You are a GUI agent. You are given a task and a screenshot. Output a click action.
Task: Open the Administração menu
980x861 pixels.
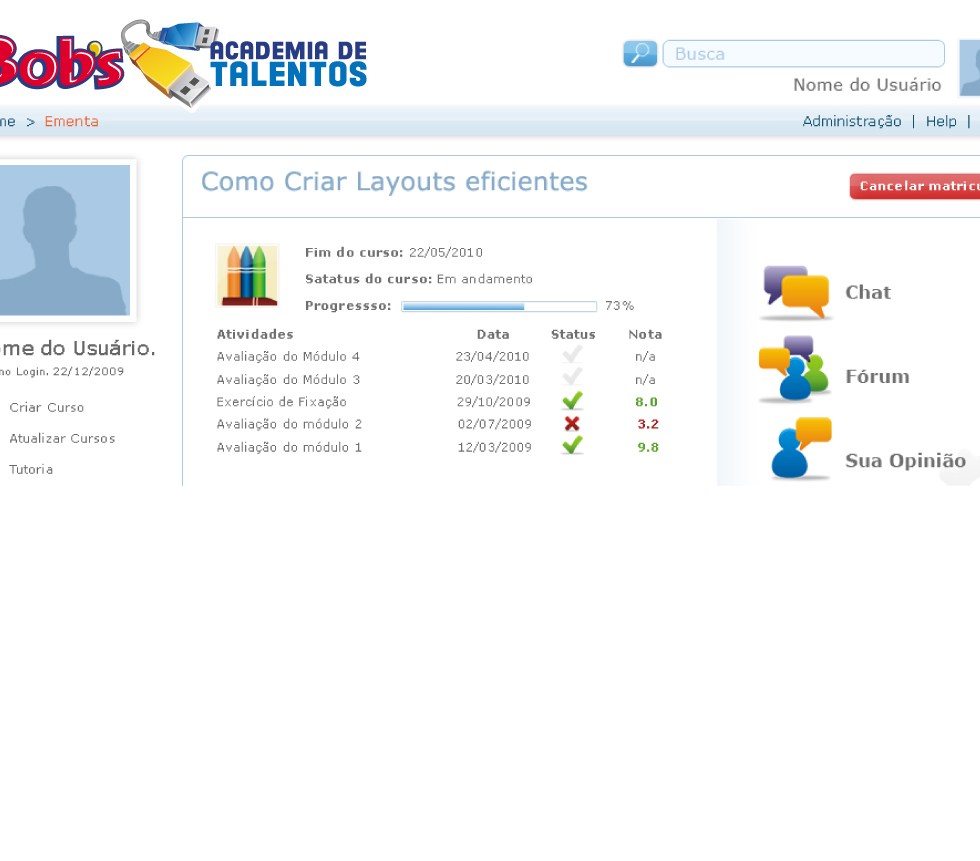pos(851,121)
